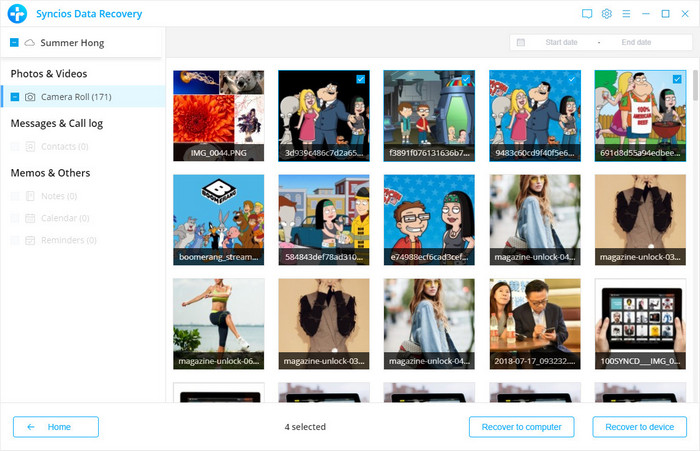700x451 pixels.
Task: Select the IMG_0044.PNG thumbnail
Action: tap(219, 116)
